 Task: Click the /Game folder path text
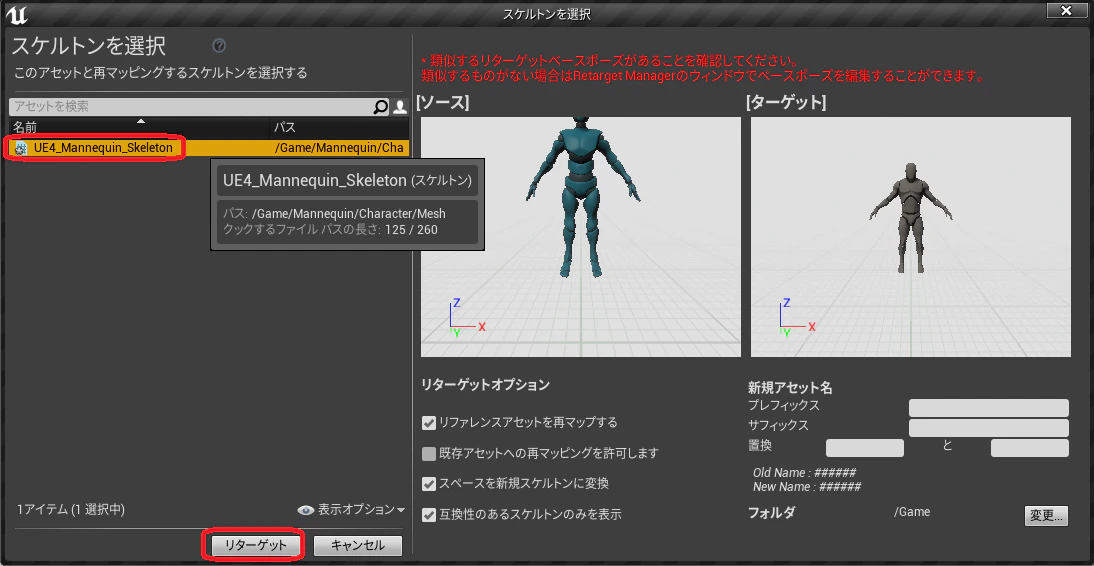912,512
